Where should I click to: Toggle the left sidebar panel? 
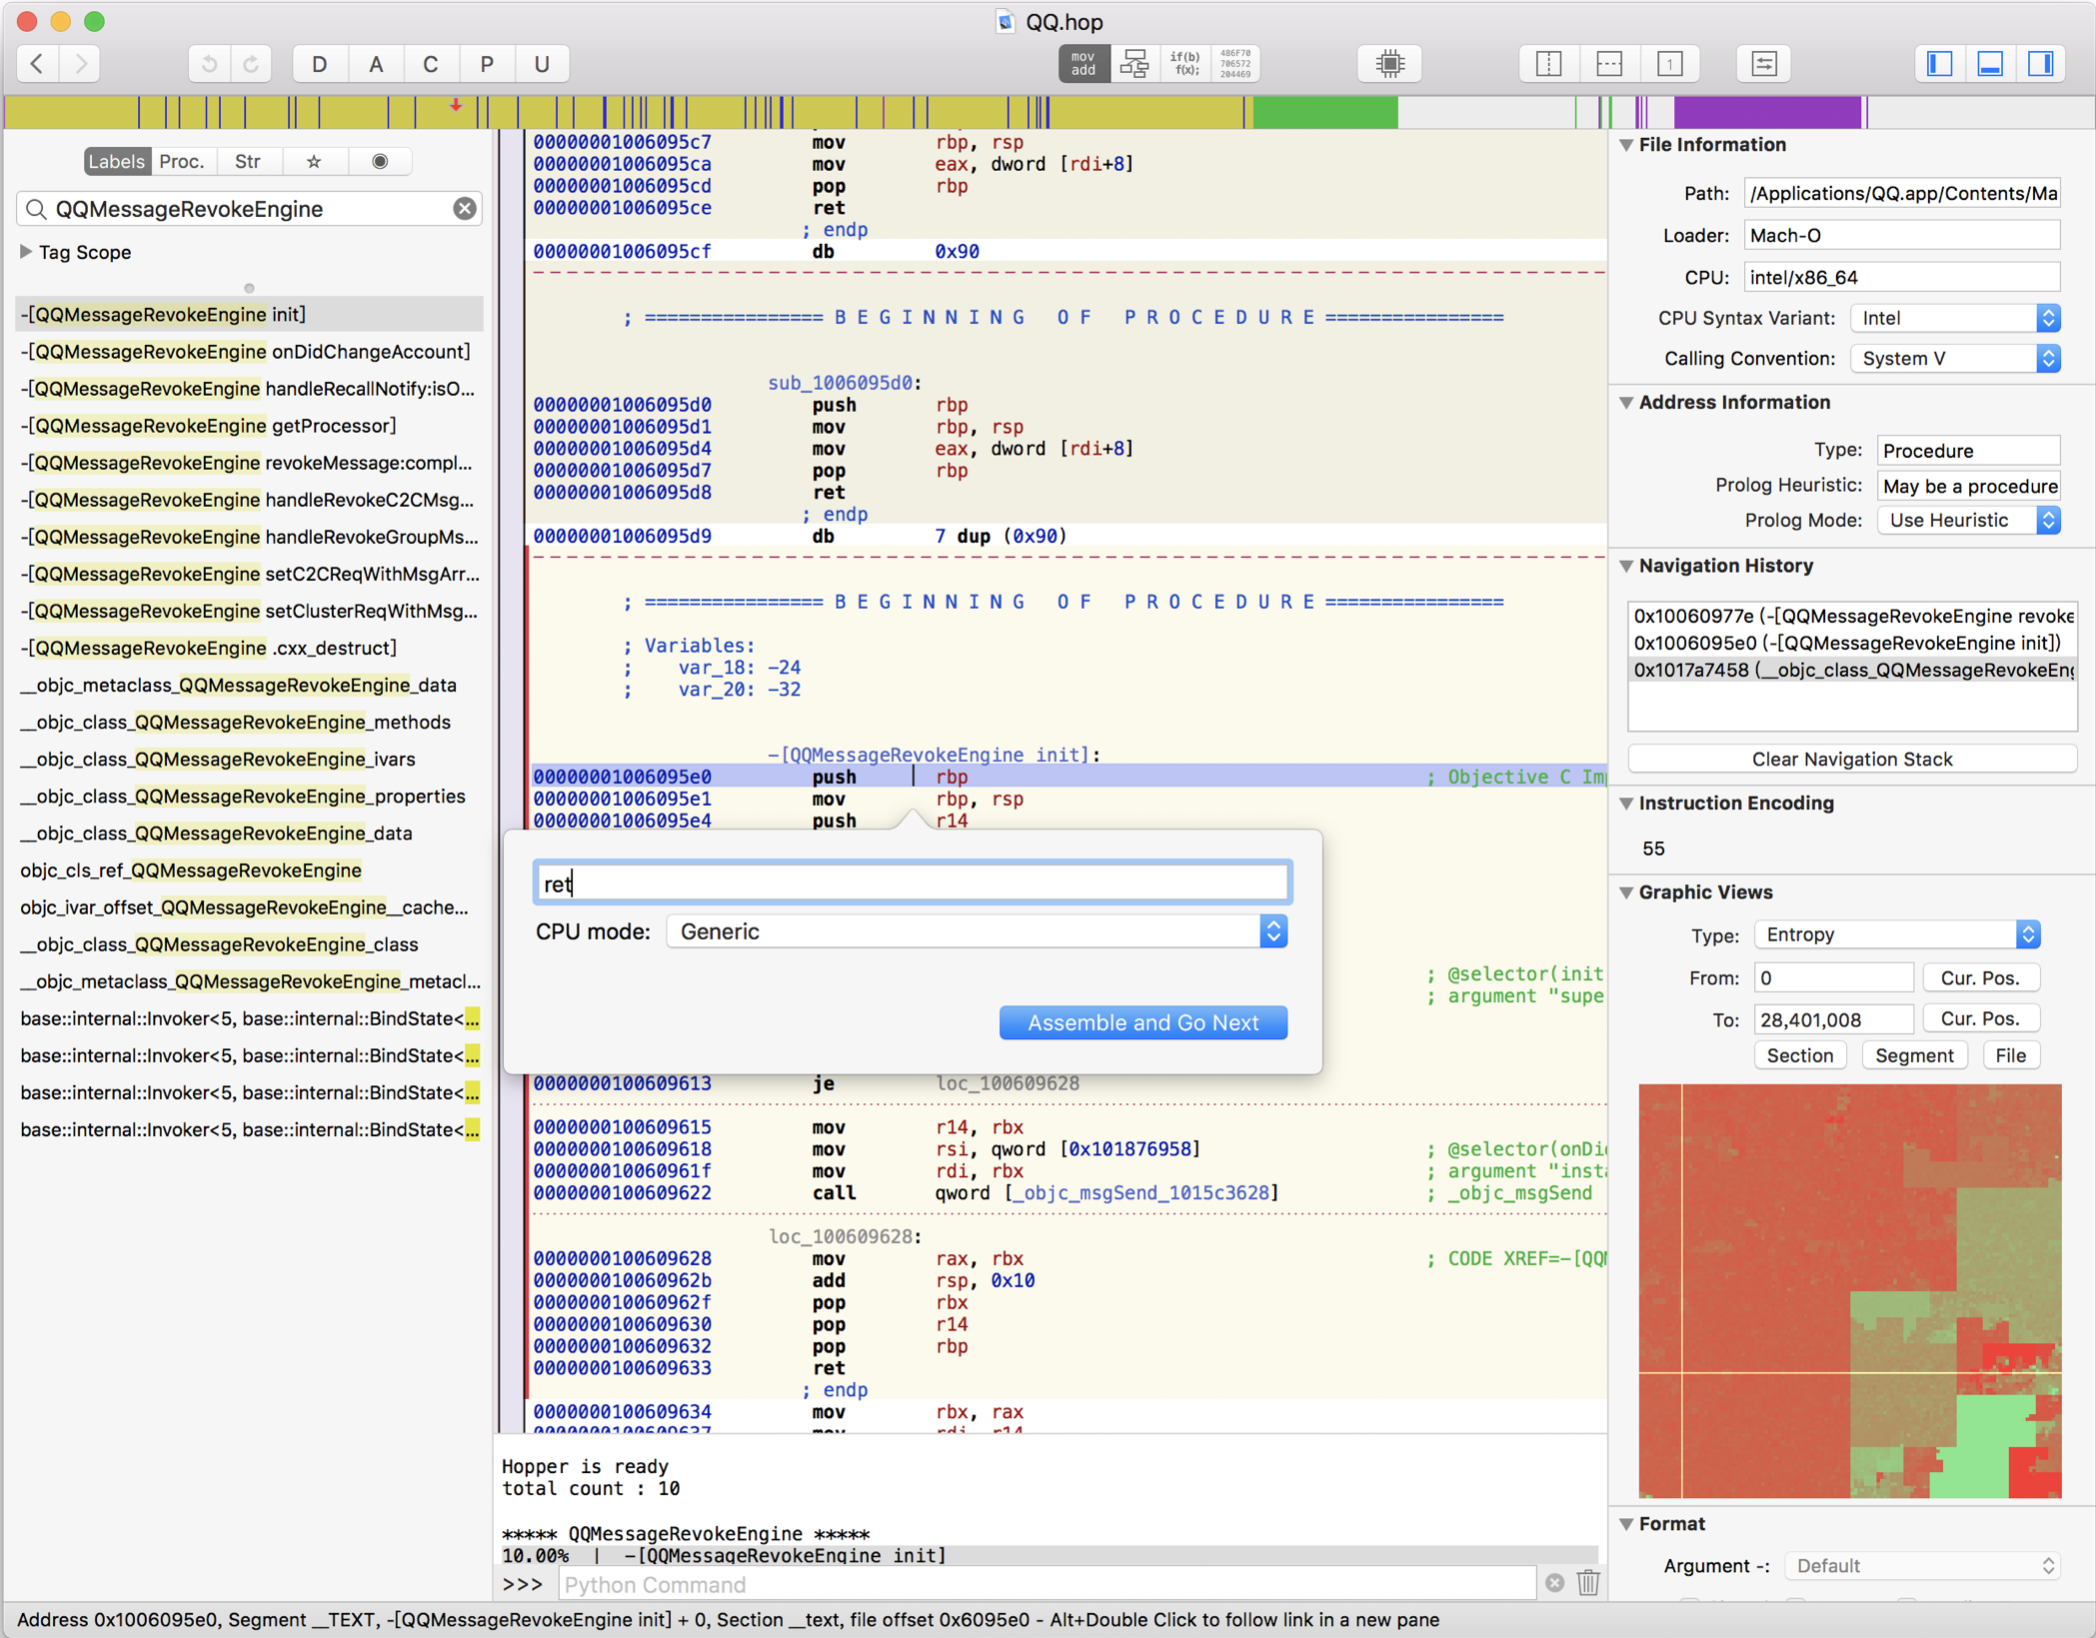click(x=1940, y=64)
